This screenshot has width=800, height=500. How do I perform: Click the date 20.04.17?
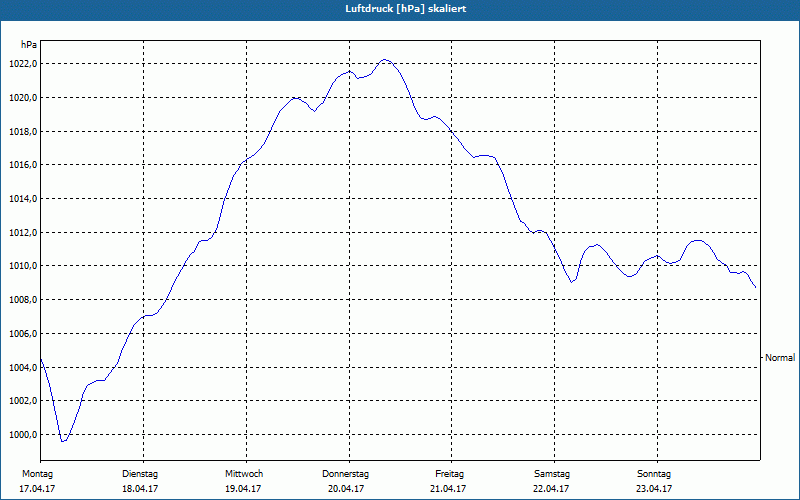346,489
